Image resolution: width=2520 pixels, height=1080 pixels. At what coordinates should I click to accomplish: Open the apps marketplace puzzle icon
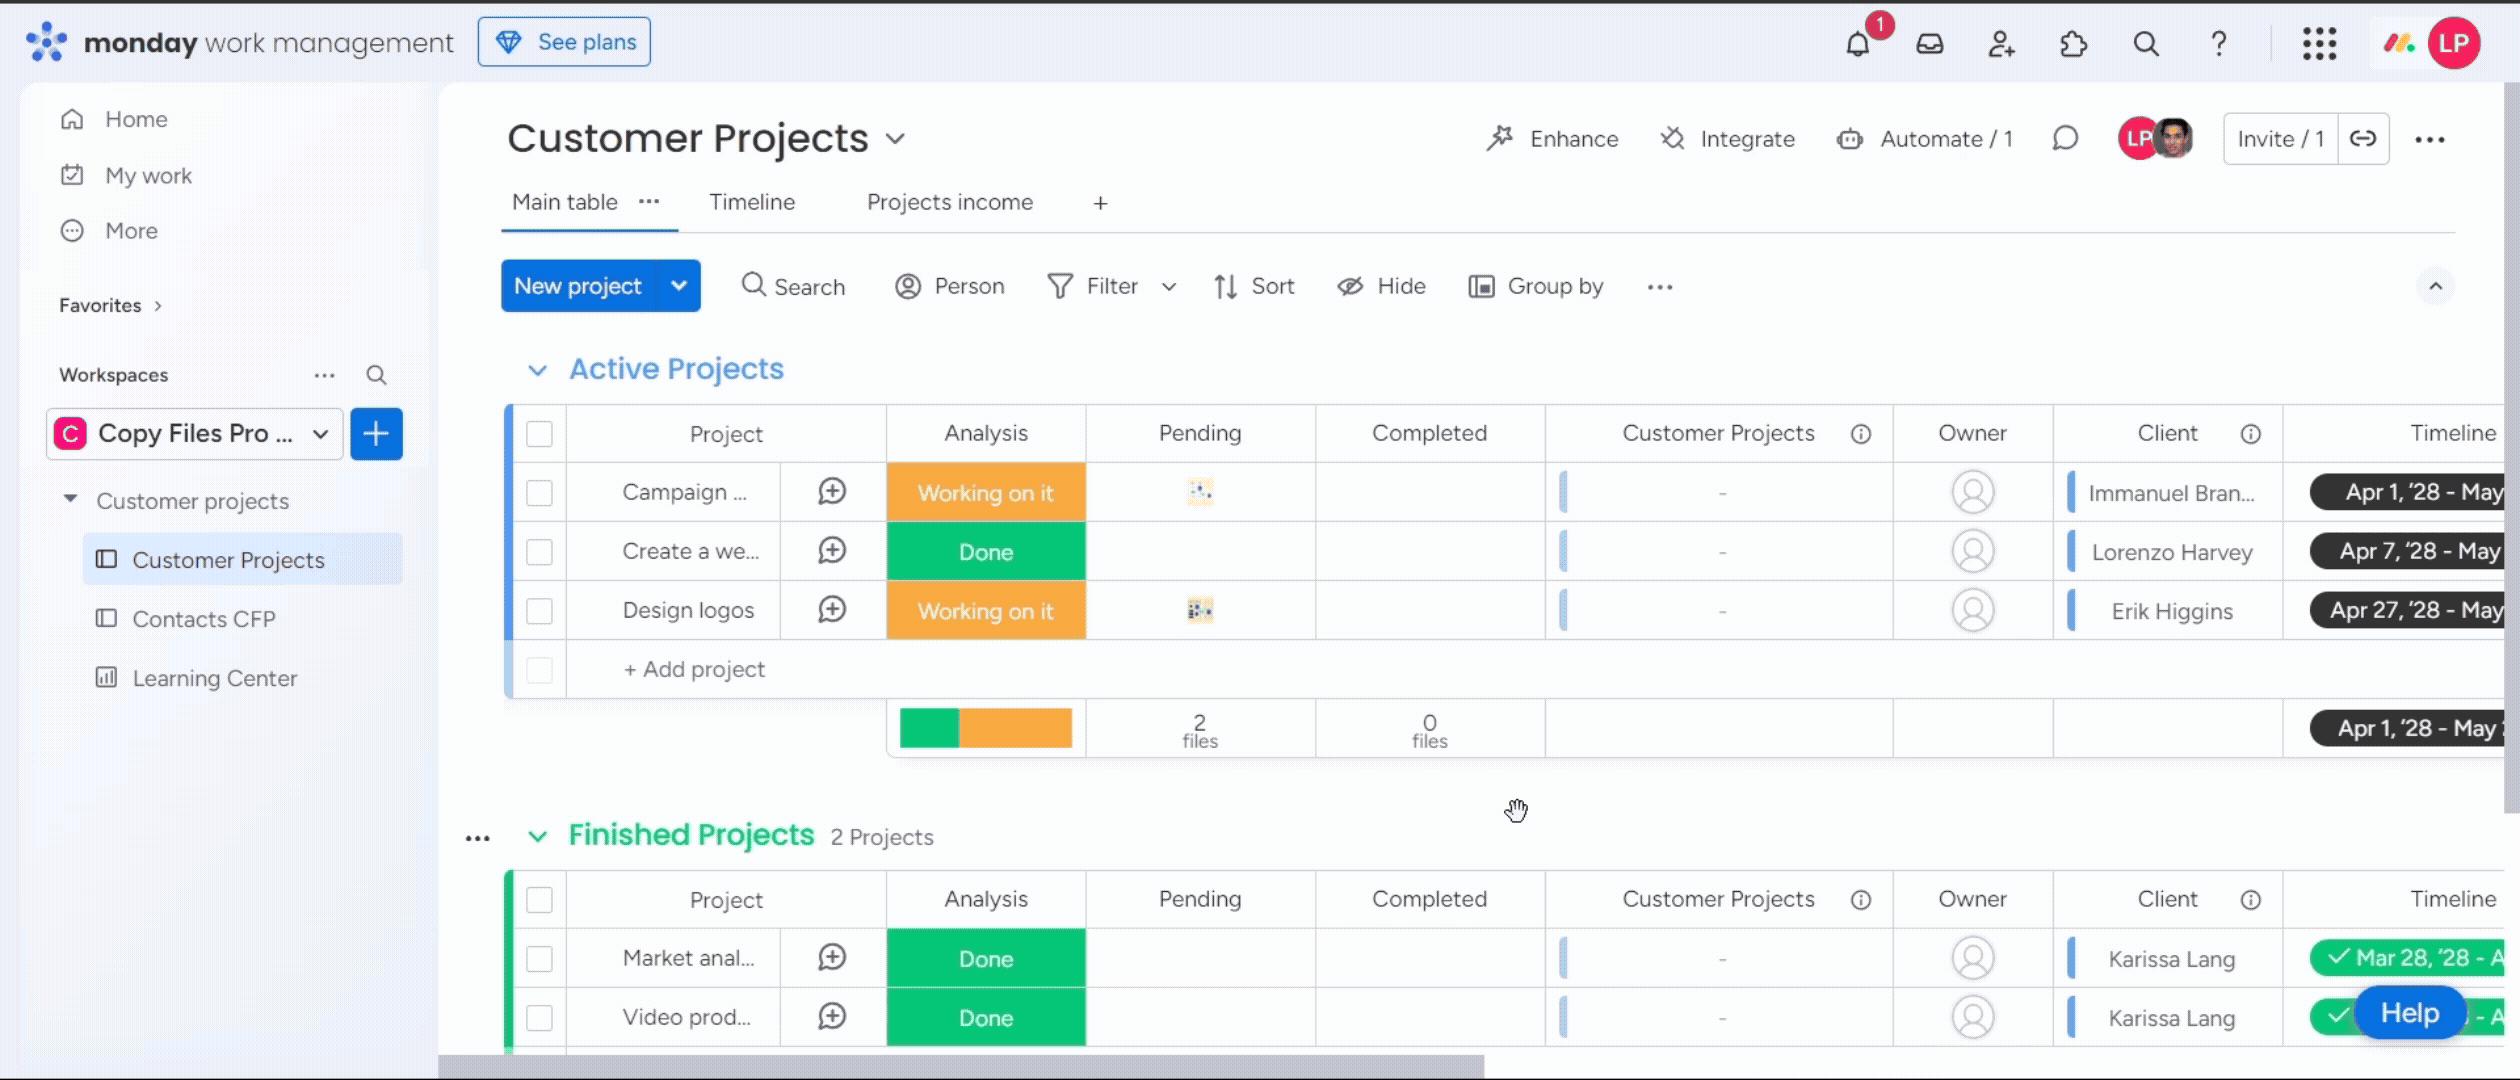(x=2073, y=43)
